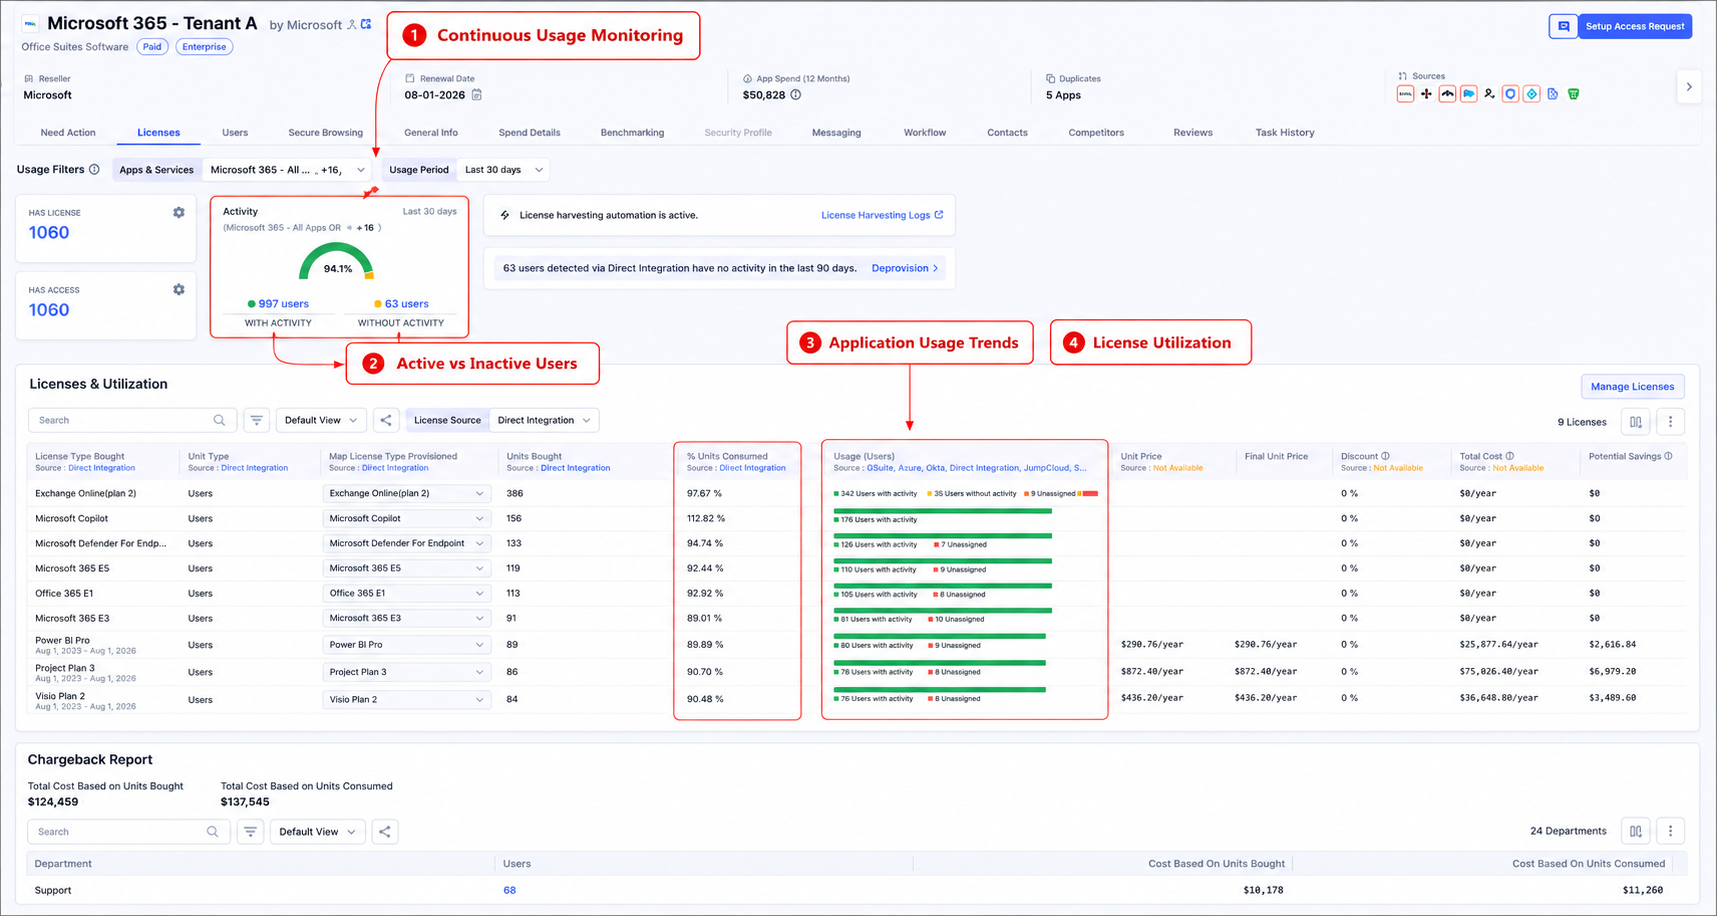Open the Spend Details tab
Viewport: 1717px width, 916px height.
pos(529,132)
